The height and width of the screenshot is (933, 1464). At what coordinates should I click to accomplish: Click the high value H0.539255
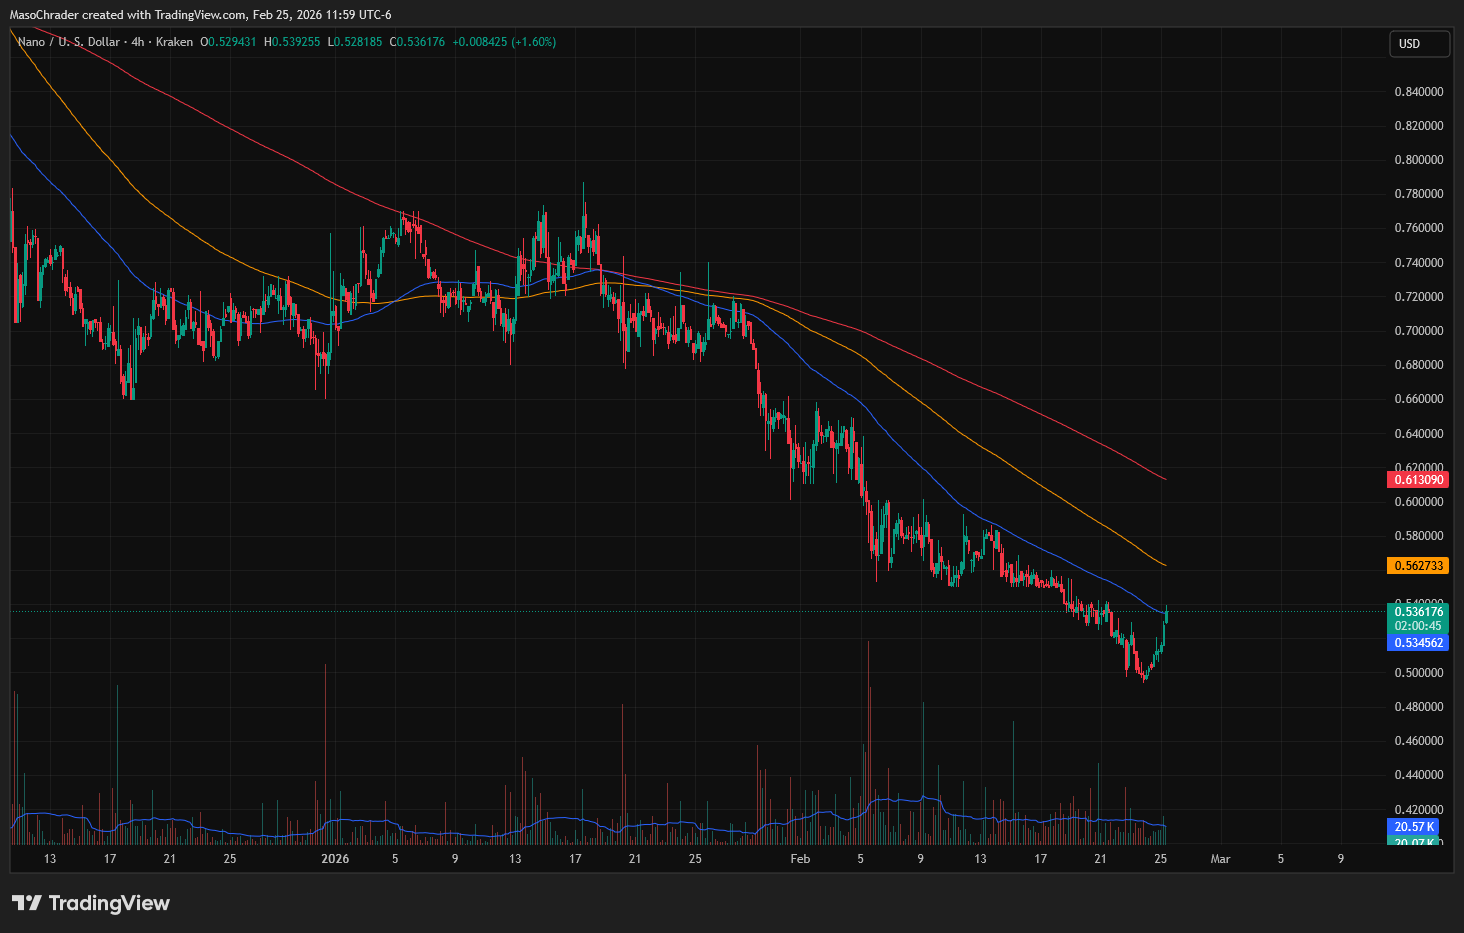[292, 42]
